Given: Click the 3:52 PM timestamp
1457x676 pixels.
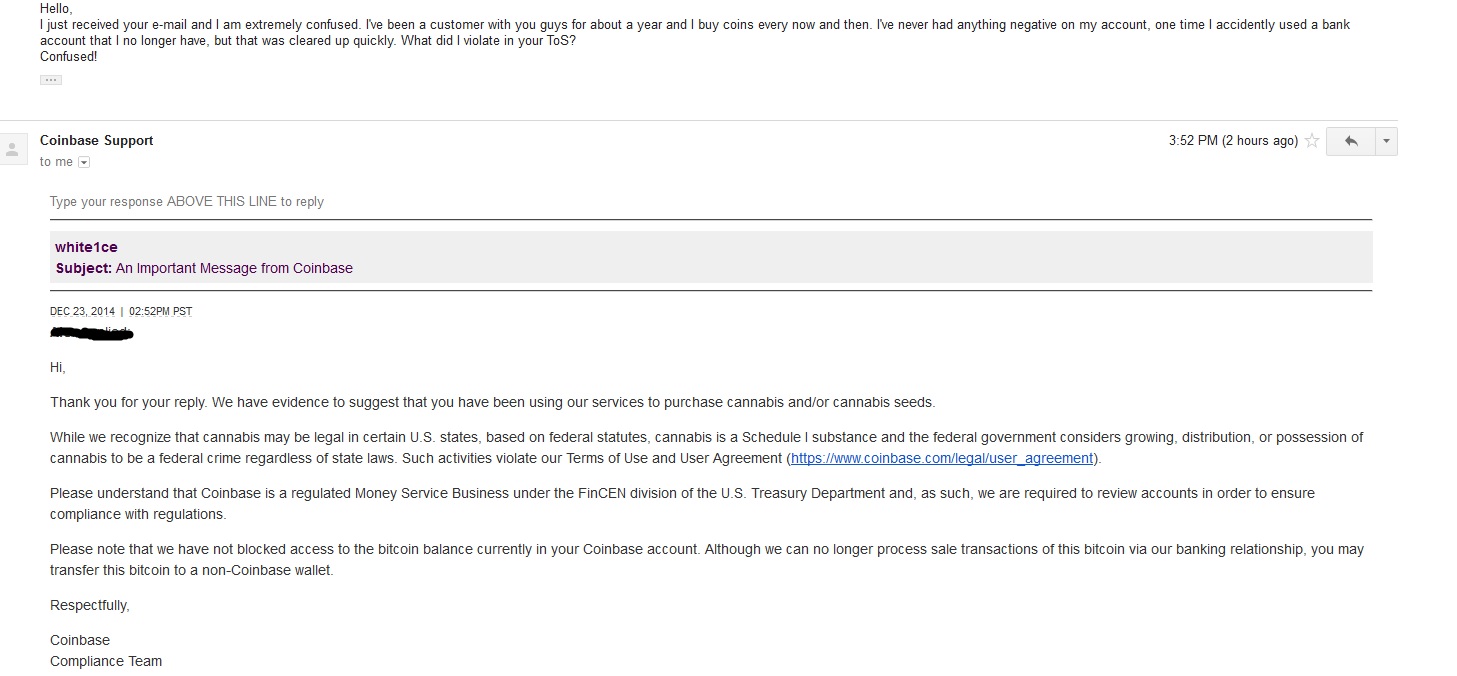Looking at the screenshot, I should (x=1232, y=141).
